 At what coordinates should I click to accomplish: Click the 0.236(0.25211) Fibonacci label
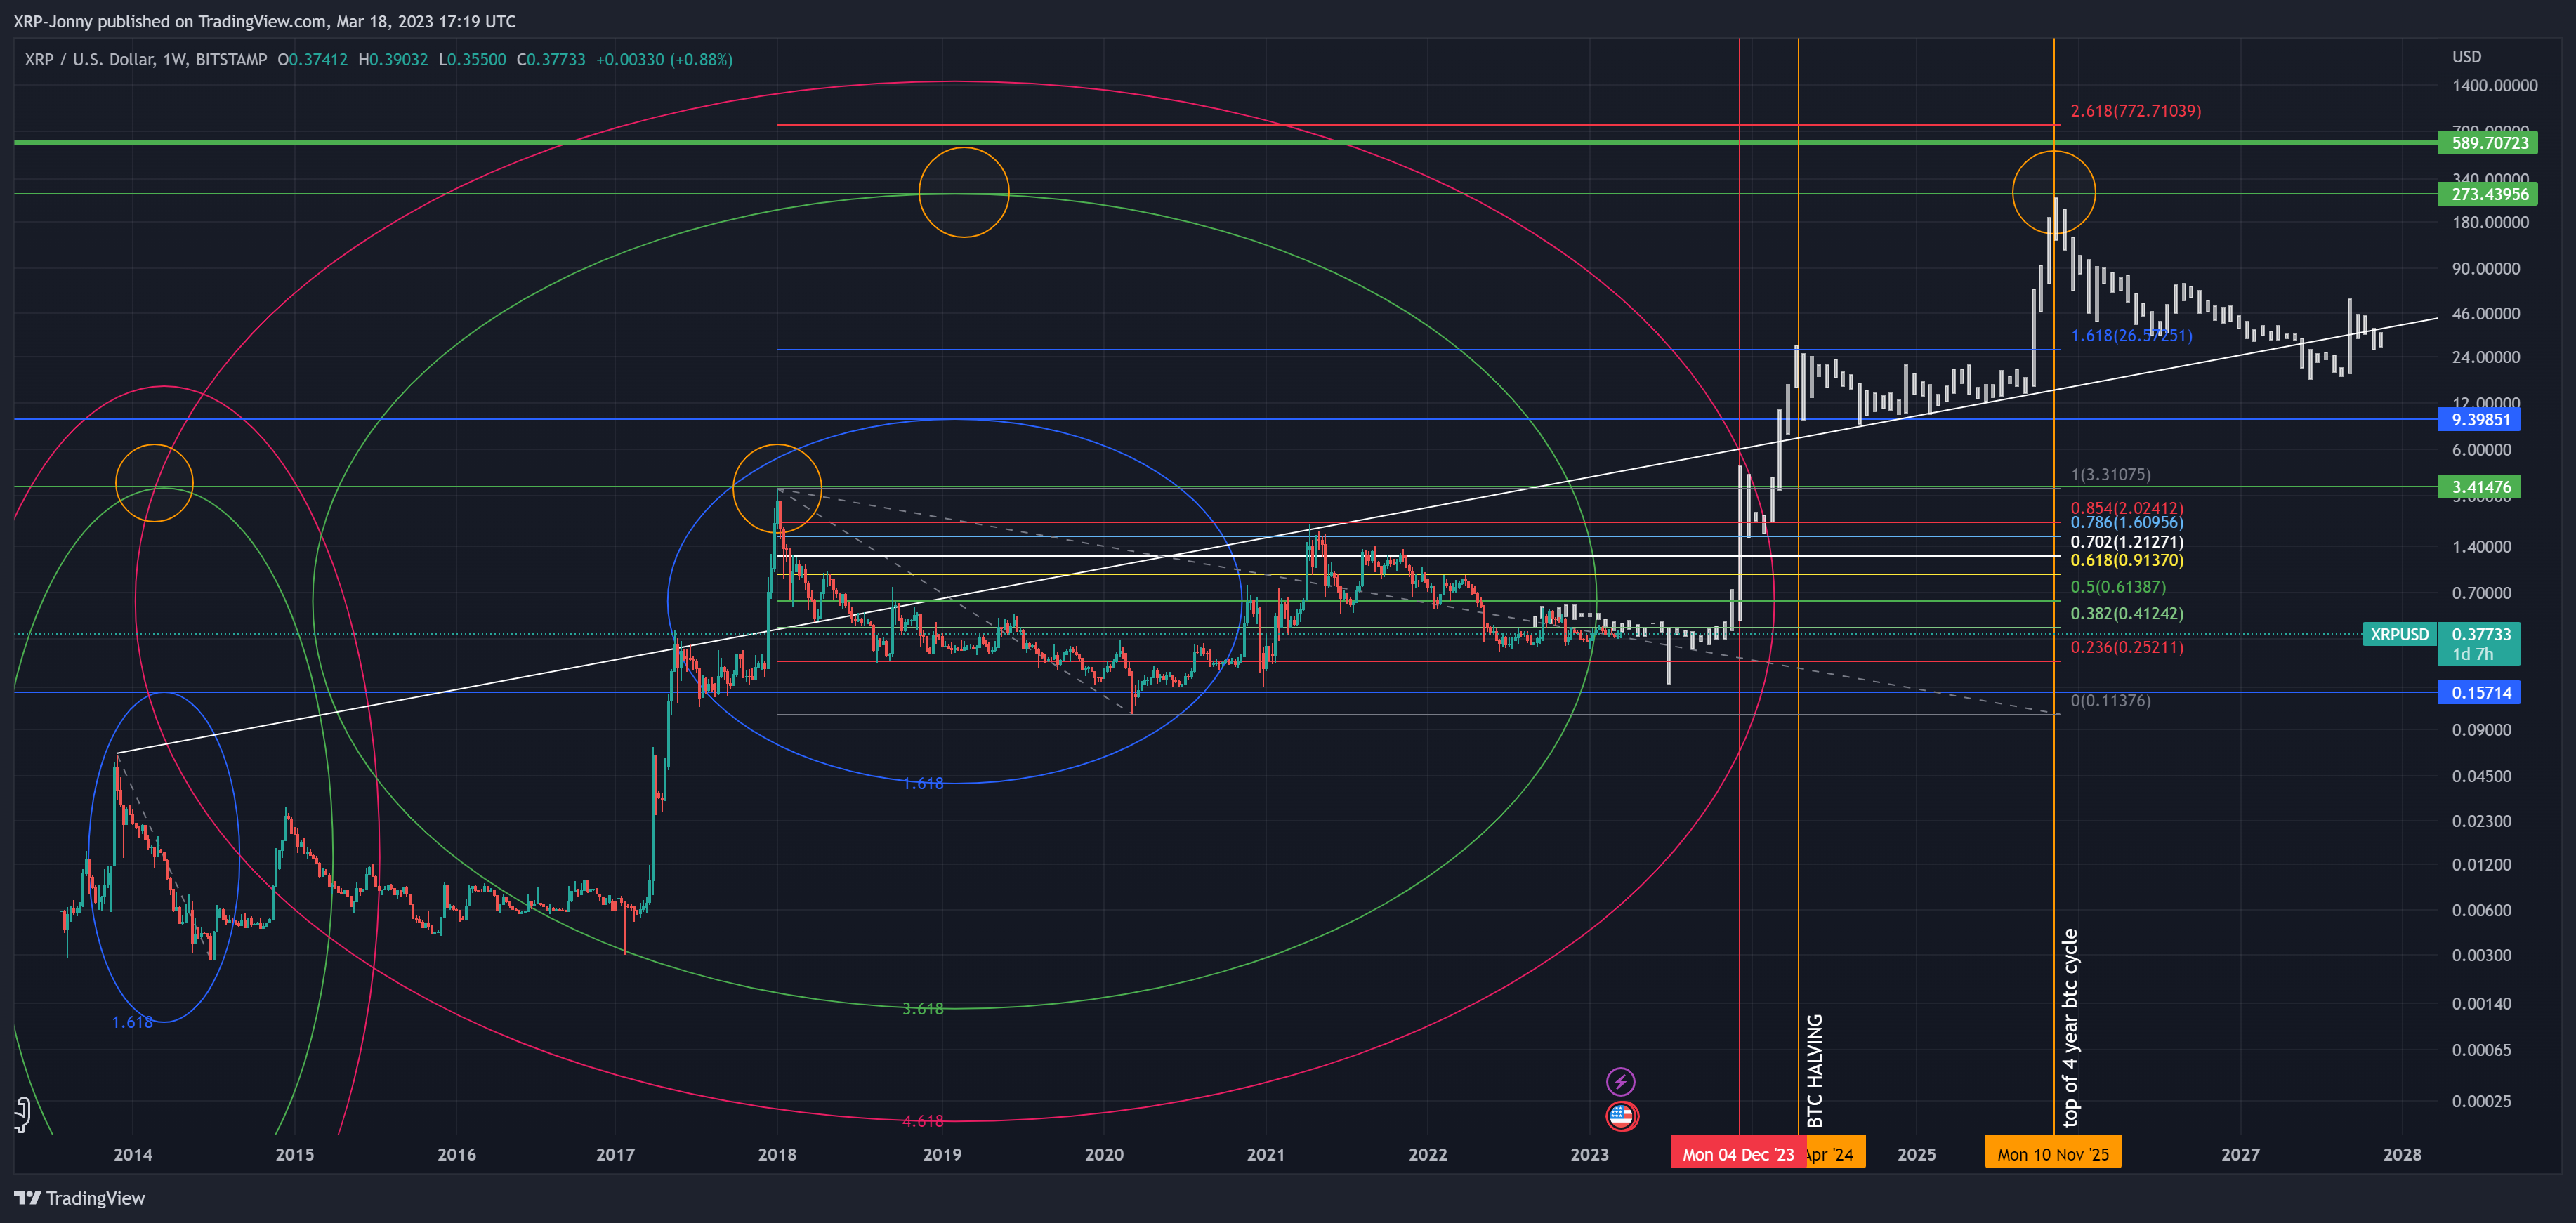tap(2127, 647)
